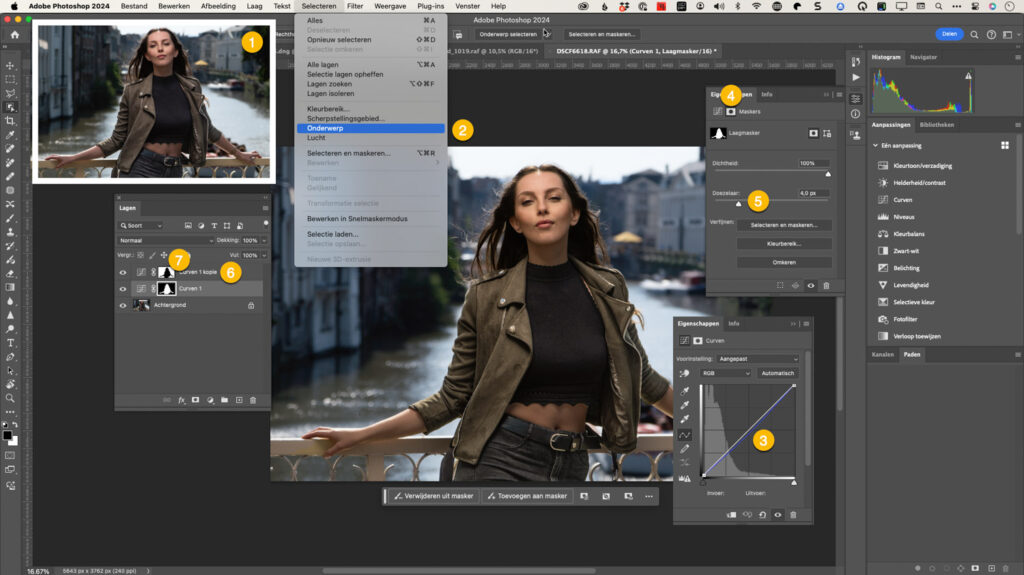Select the Clone Stamp tool
The width and height of the screenshot is (1024, 575).
pos(10,232)
